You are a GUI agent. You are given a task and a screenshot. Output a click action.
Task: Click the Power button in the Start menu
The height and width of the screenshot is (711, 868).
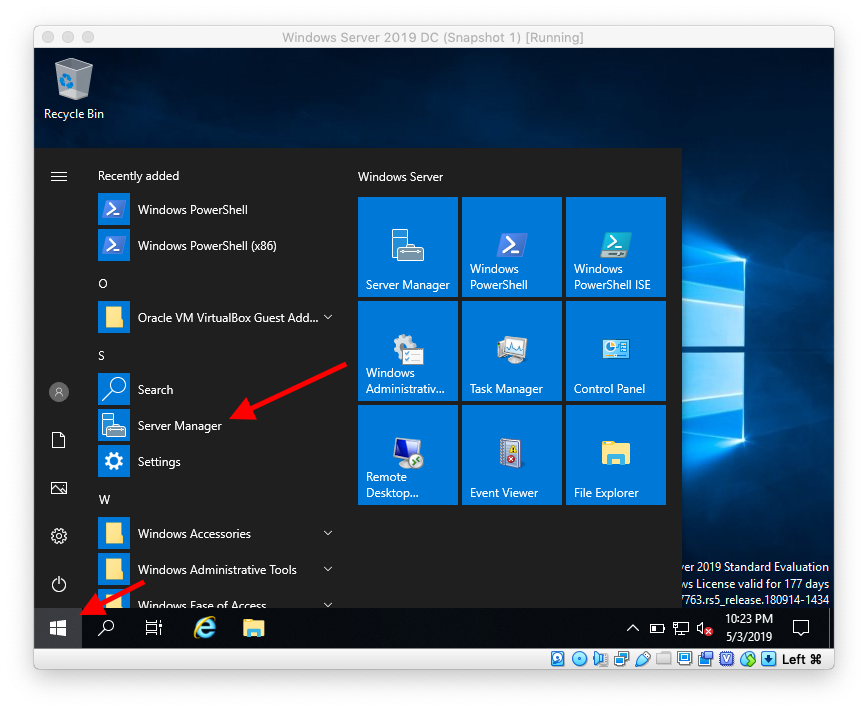pos(58,584)
